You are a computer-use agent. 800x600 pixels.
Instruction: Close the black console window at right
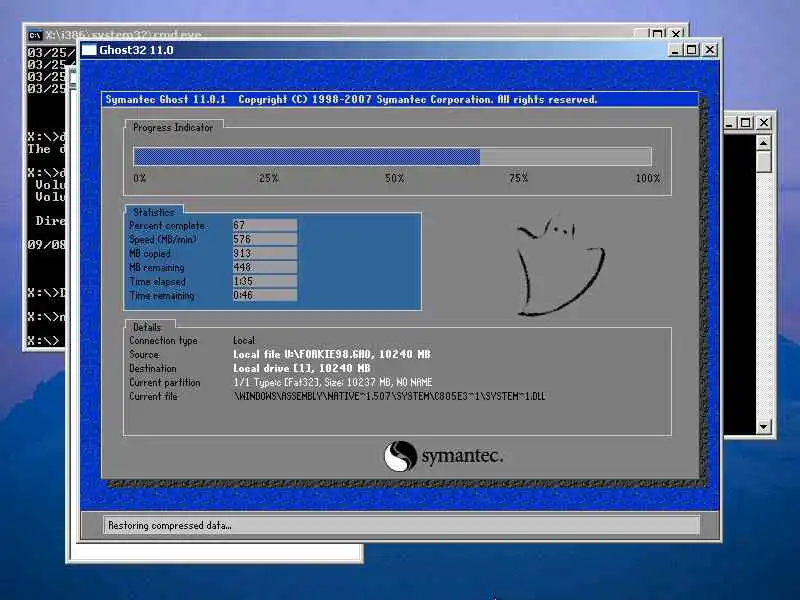click(764, 123)
